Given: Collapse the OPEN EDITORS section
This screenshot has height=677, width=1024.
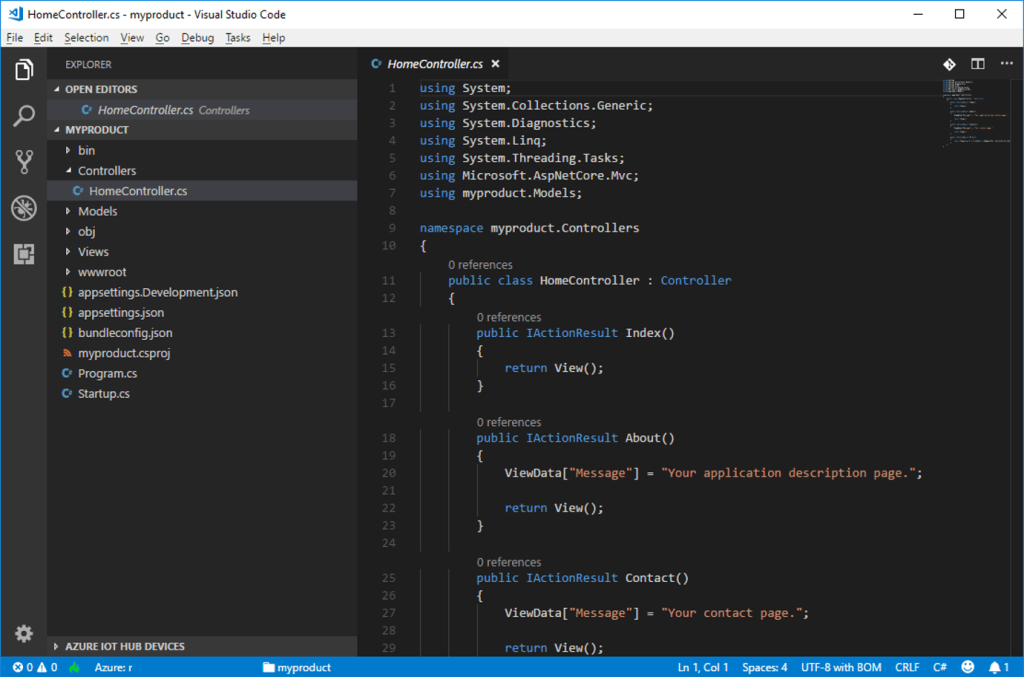Looking at the screenshot, I should (100, 89).
